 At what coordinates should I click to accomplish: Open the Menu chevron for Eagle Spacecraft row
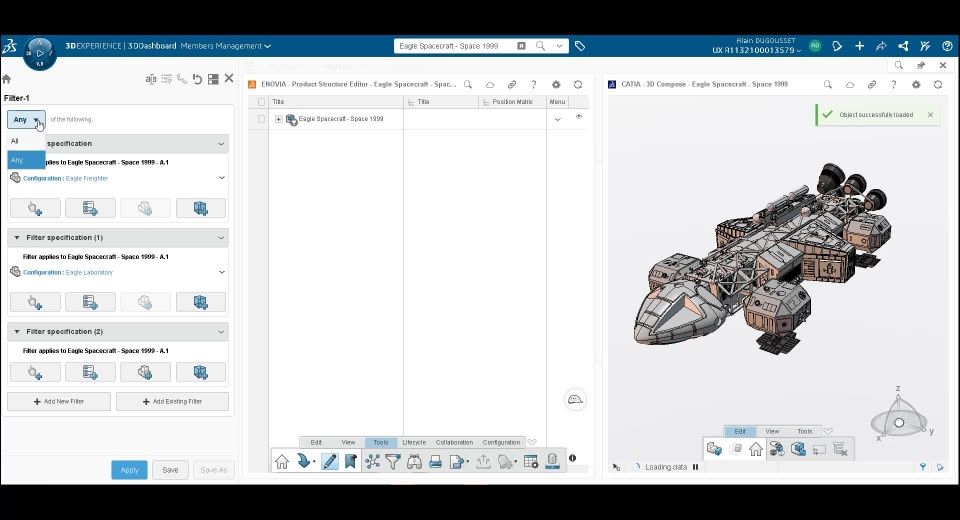point(558,119)
